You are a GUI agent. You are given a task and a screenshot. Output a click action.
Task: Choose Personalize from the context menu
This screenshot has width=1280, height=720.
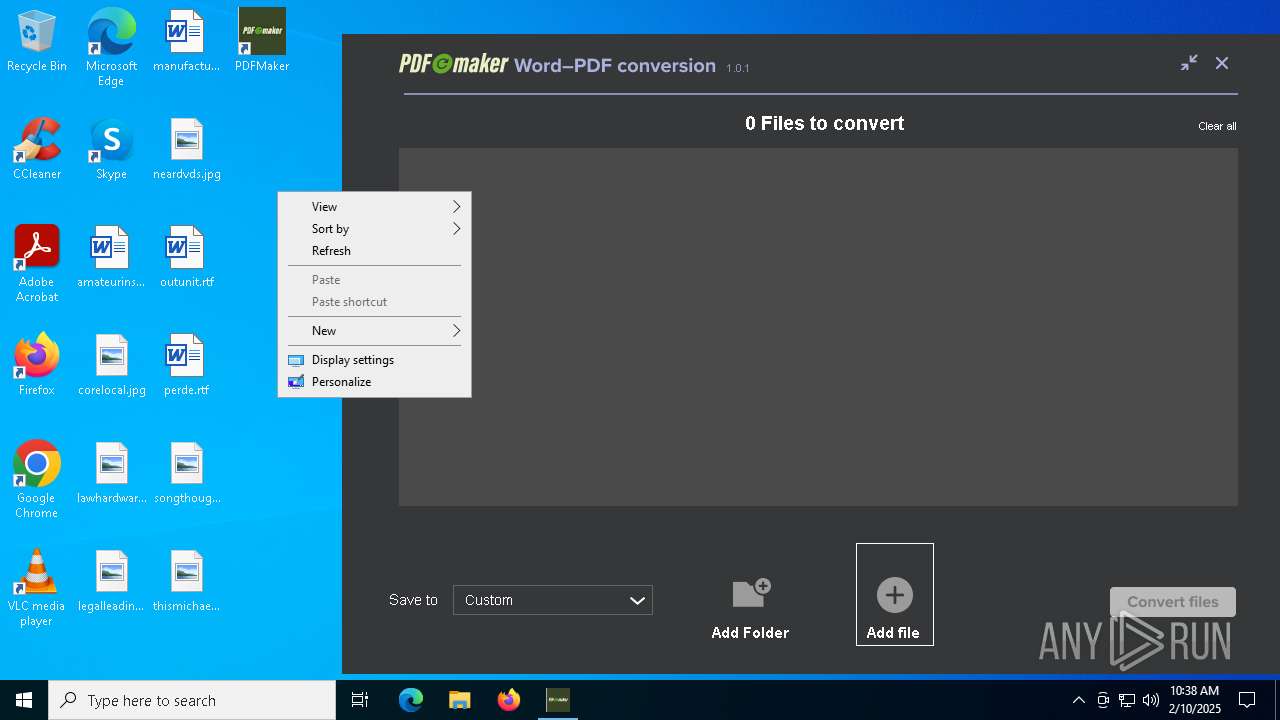point(374,382)
